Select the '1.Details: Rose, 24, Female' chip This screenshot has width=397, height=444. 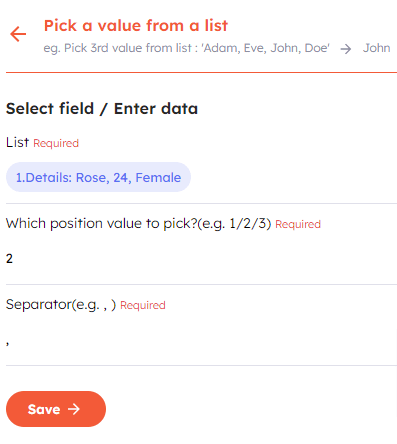98,177
